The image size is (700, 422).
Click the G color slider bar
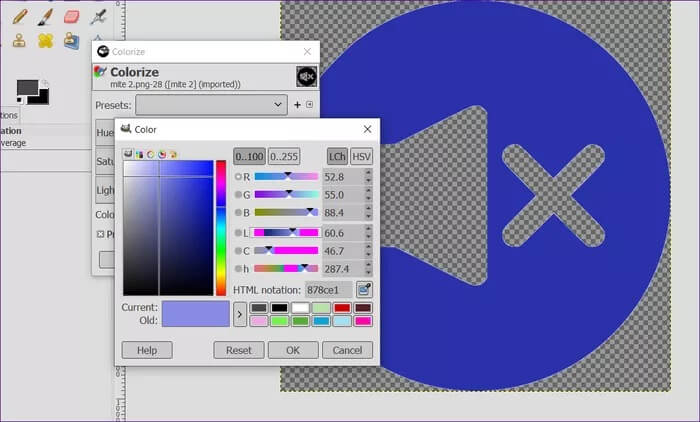[x=286, y=194]
